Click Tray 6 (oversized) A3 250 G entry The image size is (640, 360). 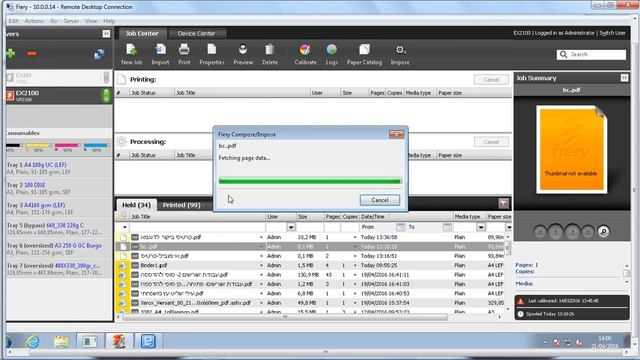pos(59,249)
